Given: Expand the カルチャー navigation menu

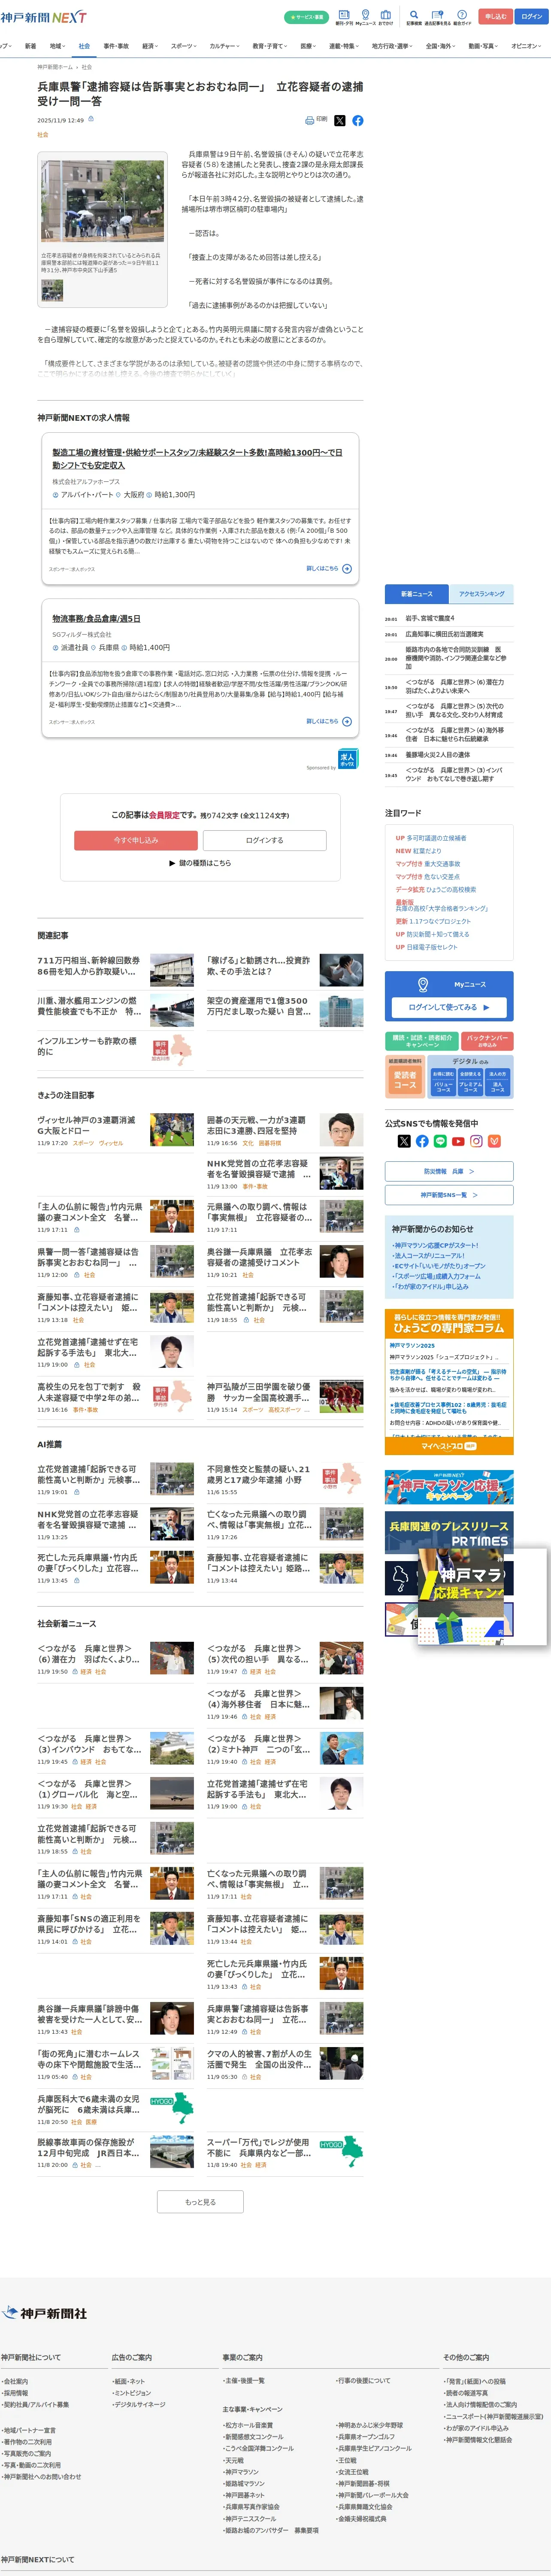Looking at the screenshot, I should [x=225, y=46].
